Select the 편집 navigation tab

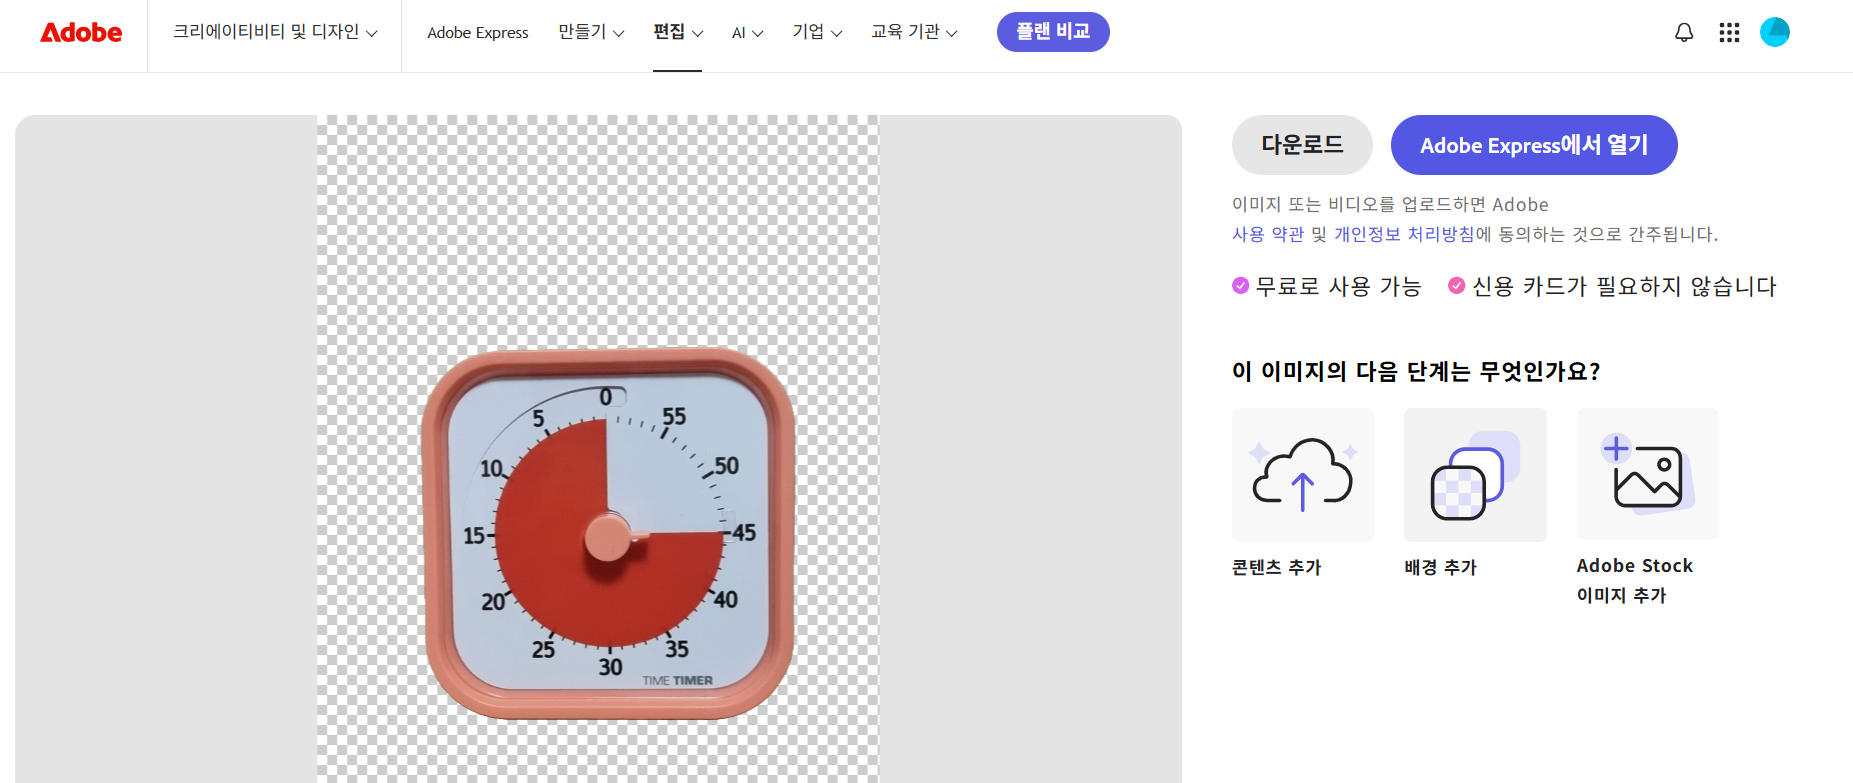(677, 32)
